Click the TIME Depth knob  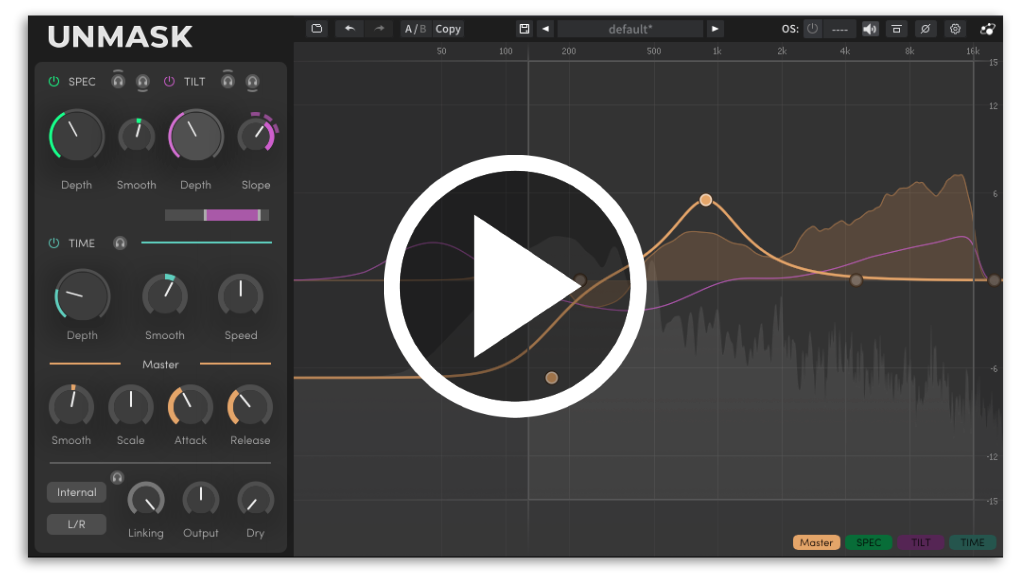pos(82,295)
